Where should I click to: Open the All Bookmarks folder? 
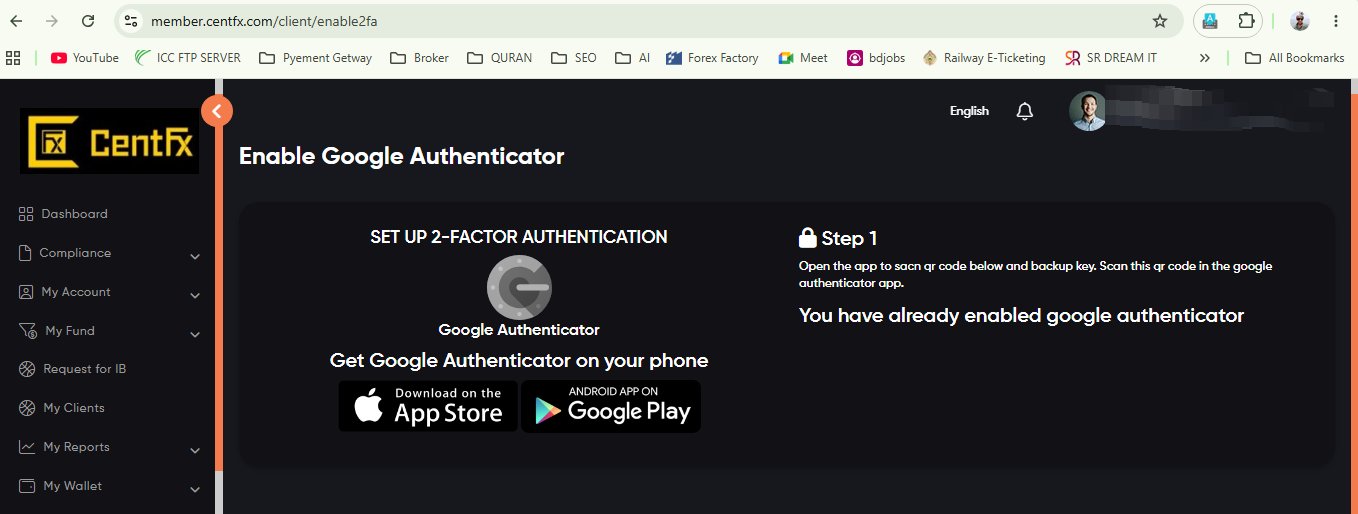[1294, 58]
